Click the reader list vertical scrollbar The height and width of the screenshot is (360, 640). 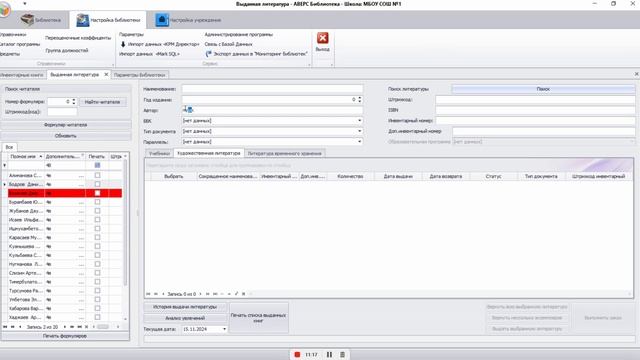click(125, 222)
